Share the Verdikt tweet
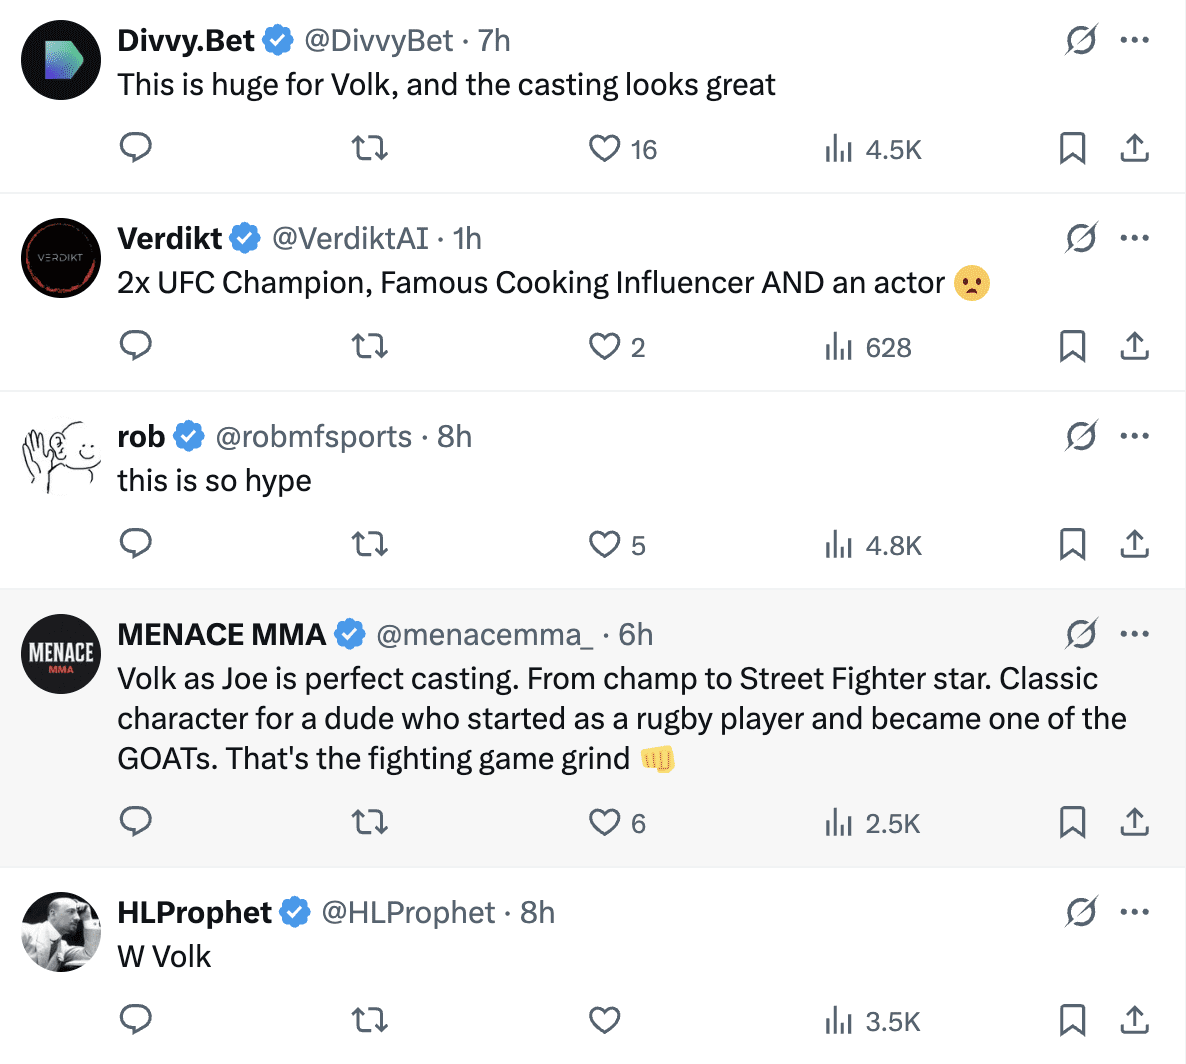The image size is (1186, 1064). [x=1134, y=346]
